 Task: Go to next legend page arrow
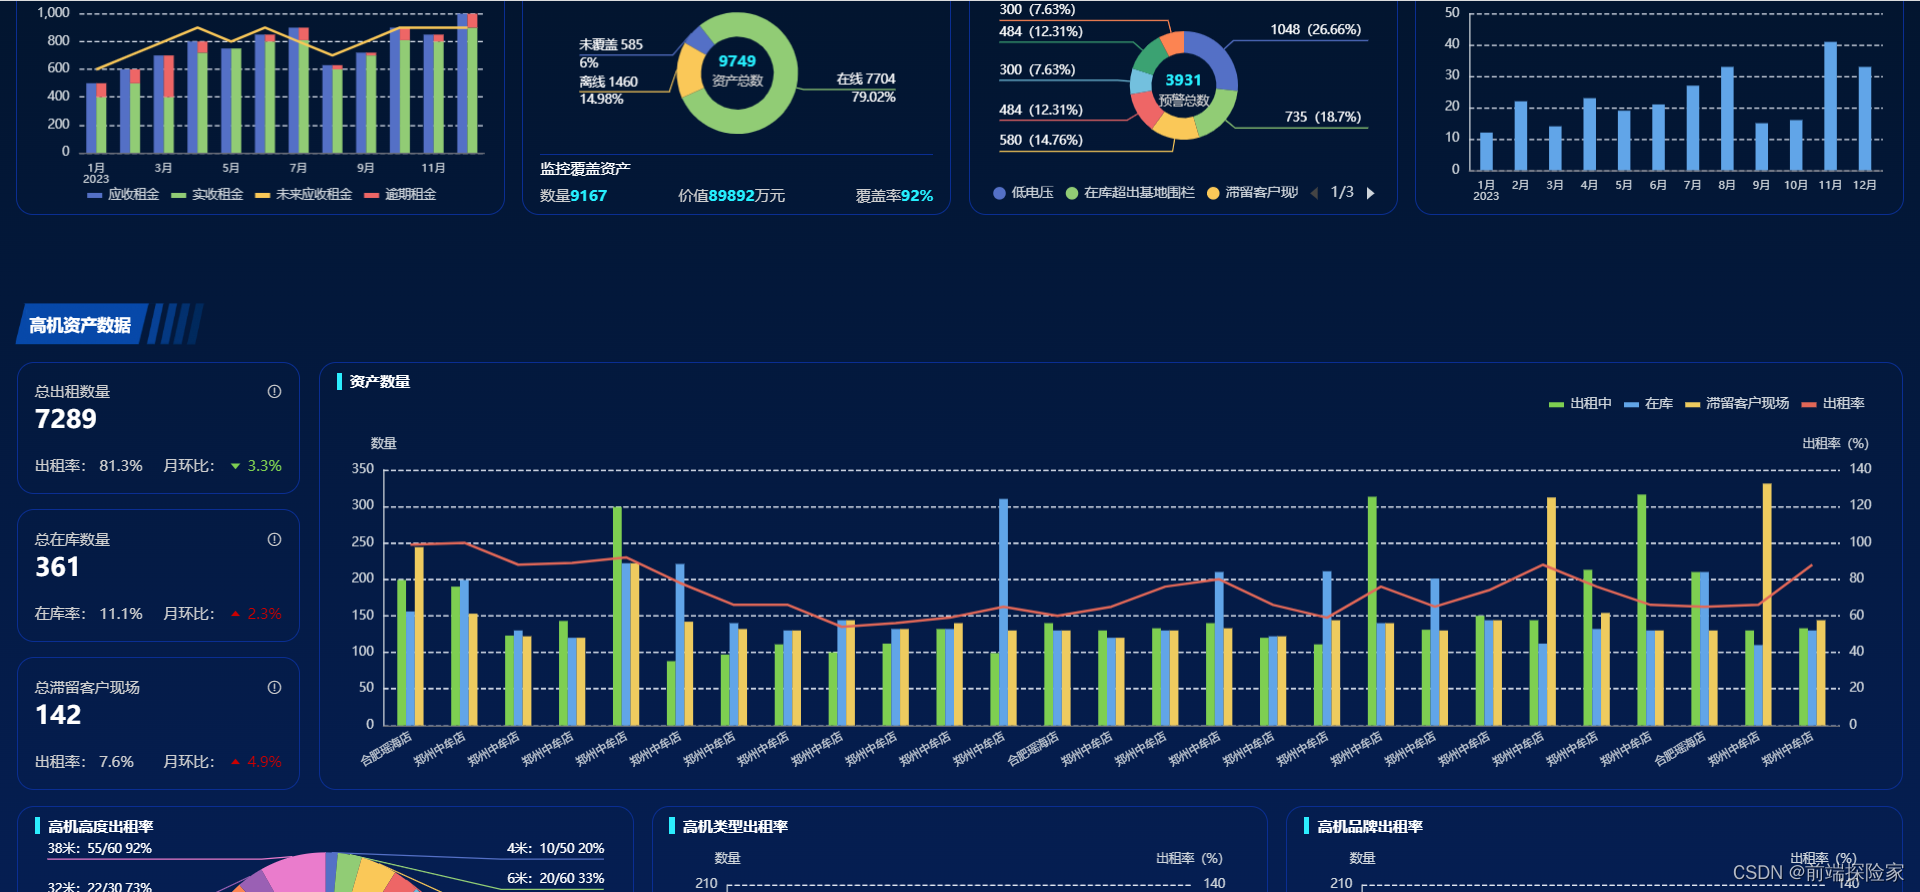pos(1371,193)
